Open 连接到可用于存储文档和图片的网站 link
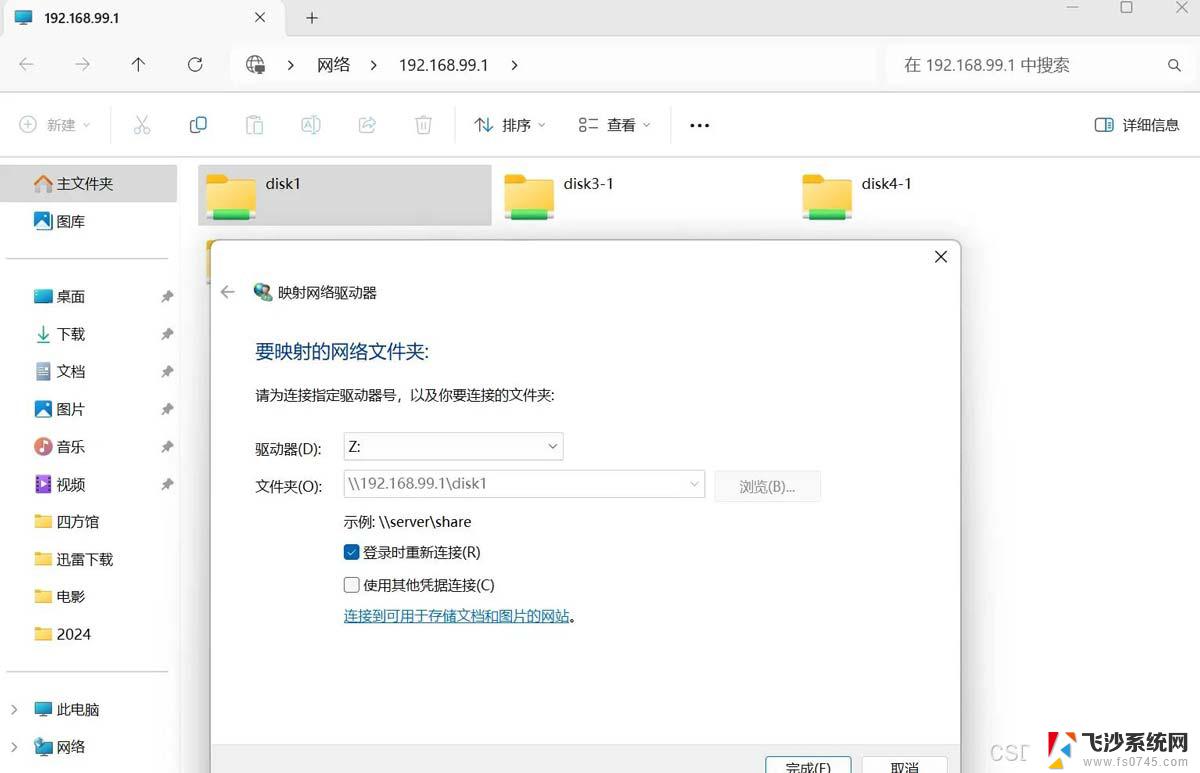 tap(457, 616)
